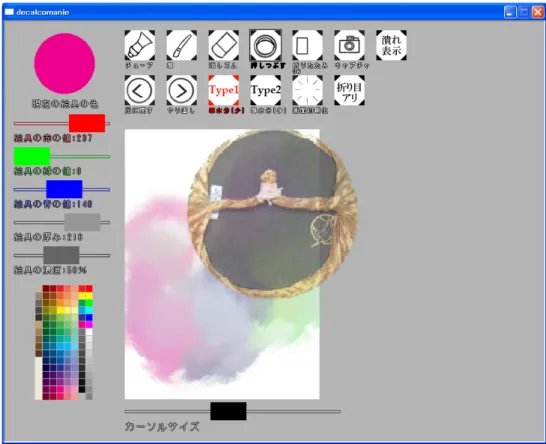Select the Type1 mode button
Image resolution: width=546 pixels, height=444 pixels.
pyautogui.click(x=224, y=90)
